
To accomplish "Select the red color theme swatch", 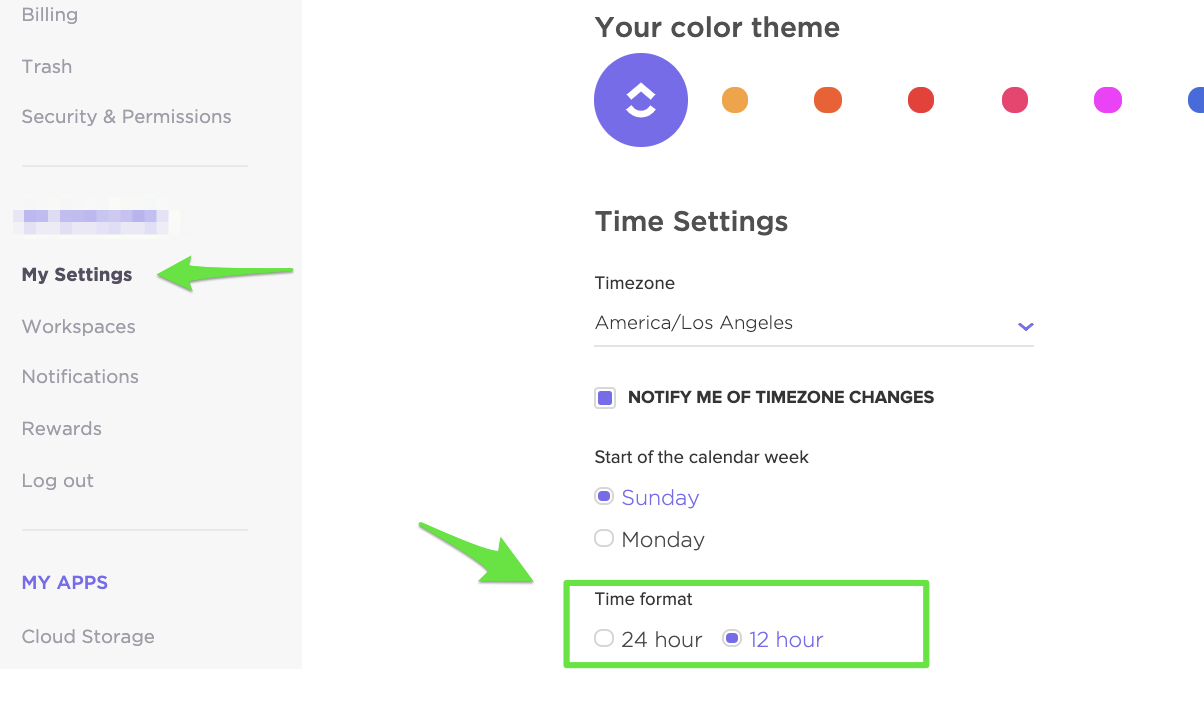I will pyautogui.click(x=921, y=100).
